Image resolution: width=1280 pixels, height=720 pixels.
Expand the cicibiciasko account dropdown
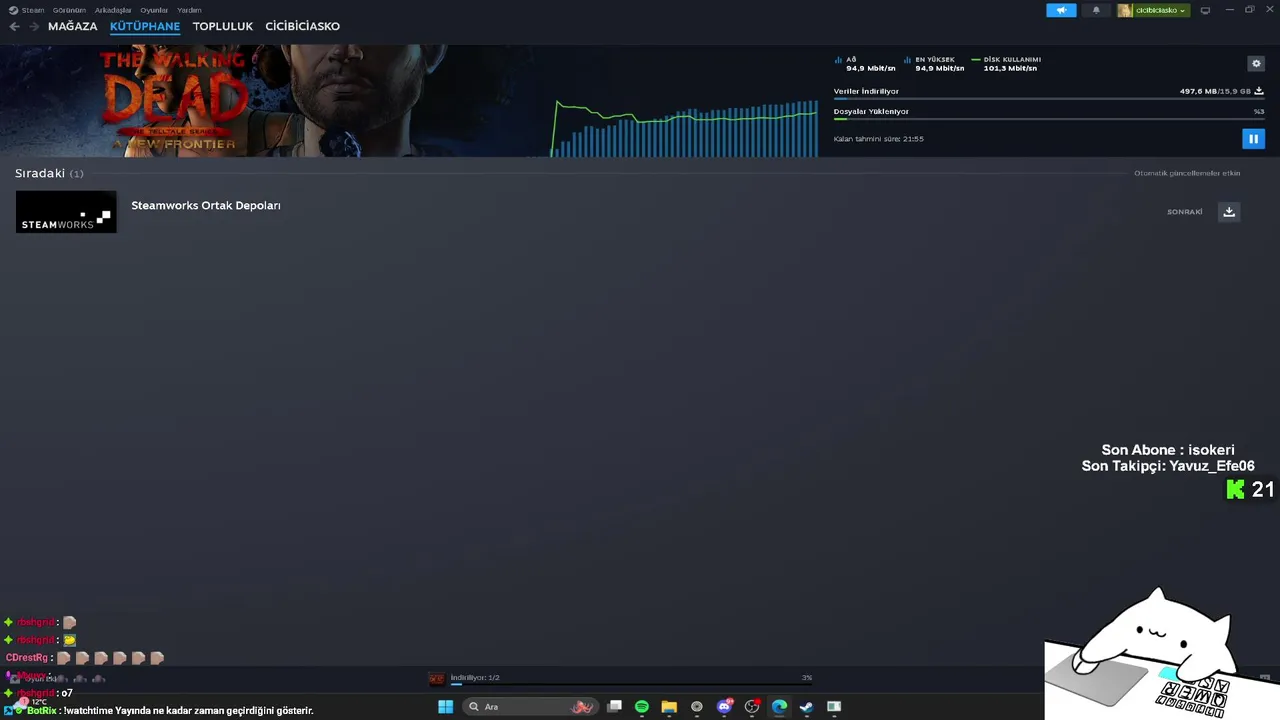(x=1153, y=10)
